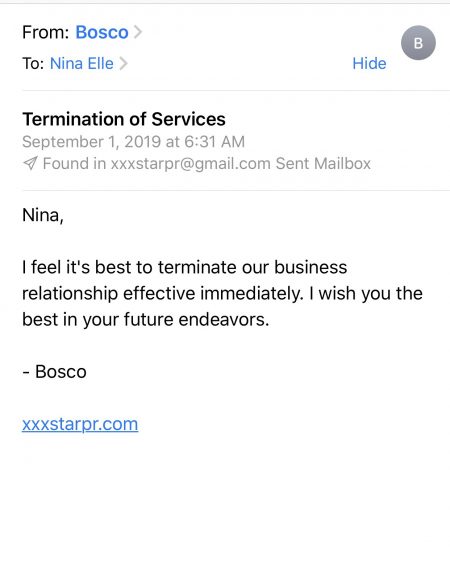
Task: Click the xxxstarpr@gmail.com address in Found in line
Action: (x=190, y=163)
